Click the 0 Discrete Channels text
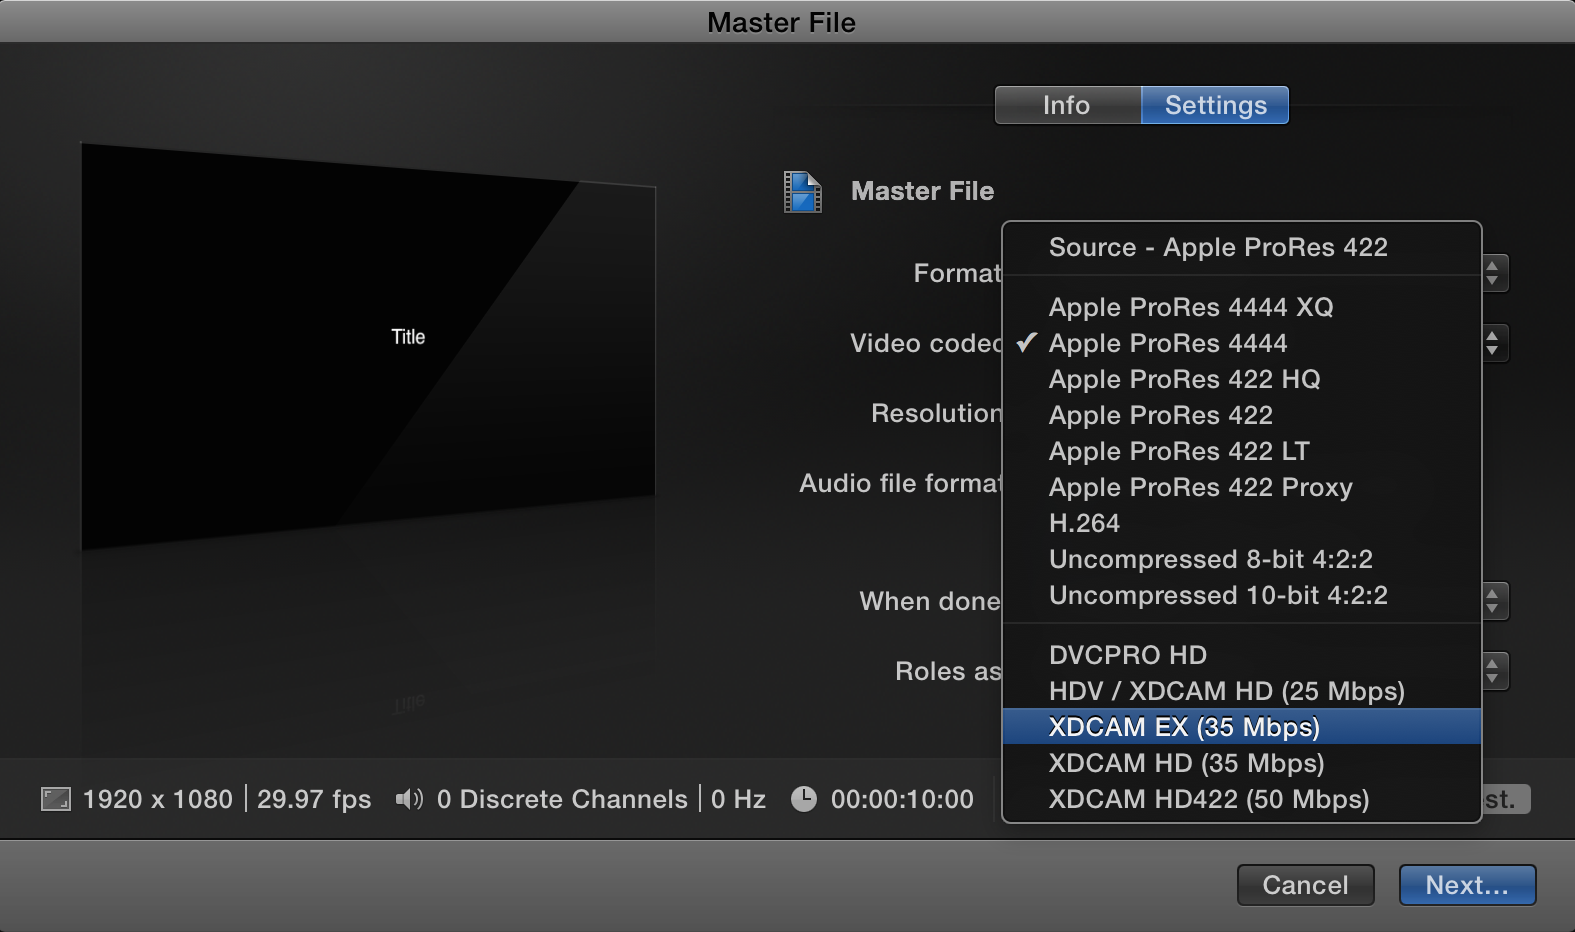 pos(562,799)
